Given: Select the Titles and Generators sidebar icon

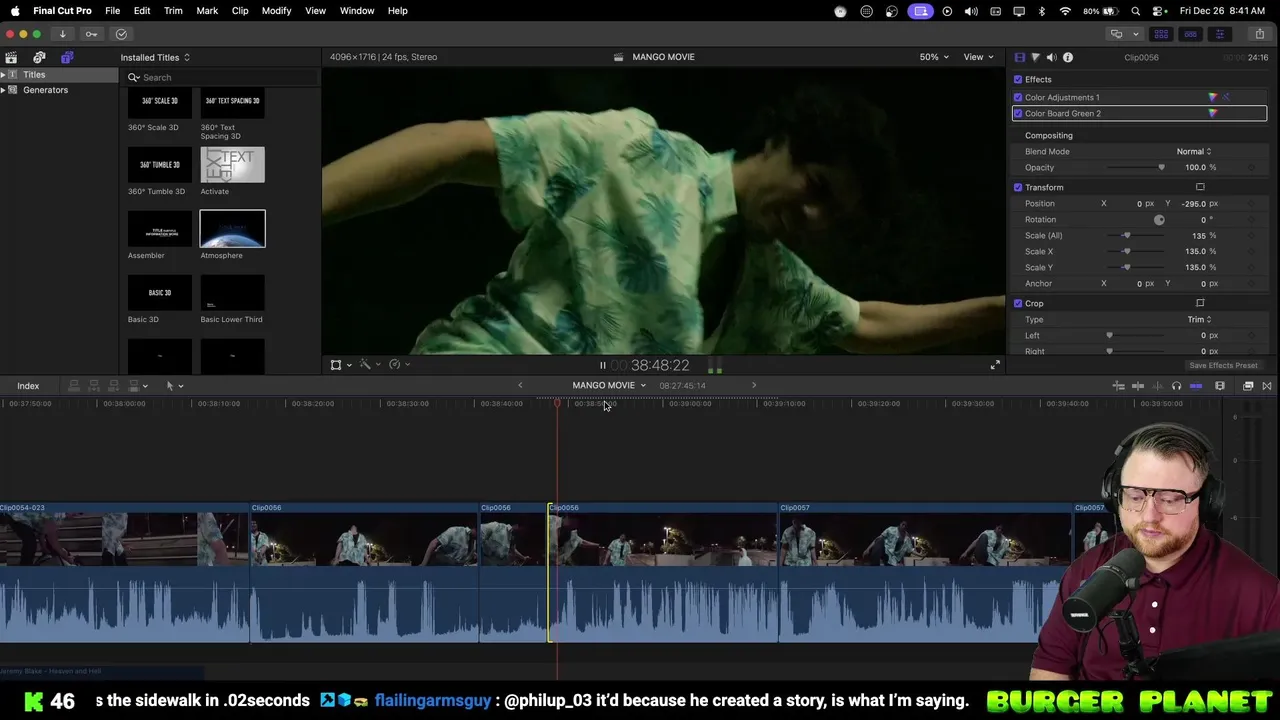Looking at the screenshot, I should pos(67,57).
